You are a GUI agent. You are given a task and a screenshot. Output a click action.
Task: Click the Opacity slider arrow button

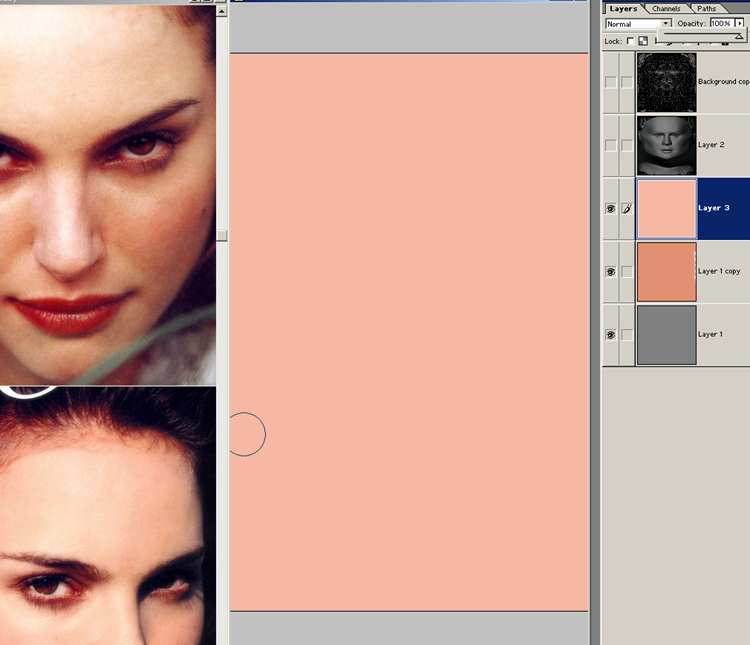tap(740, 24)
